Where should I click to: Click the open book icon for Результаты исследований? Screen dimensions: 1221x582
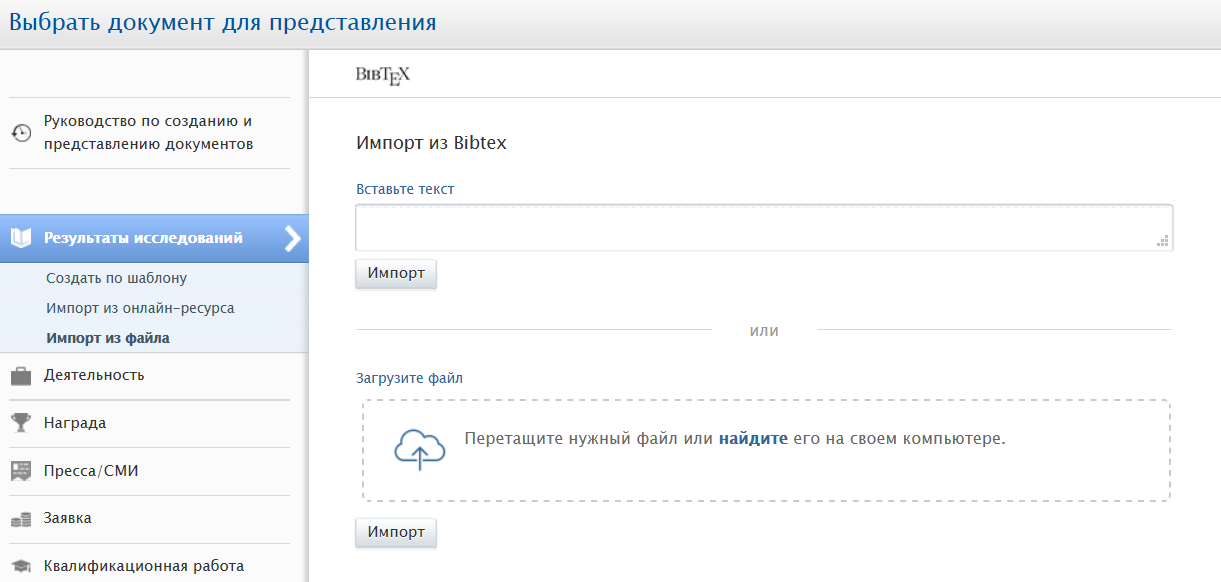(21, 238)
